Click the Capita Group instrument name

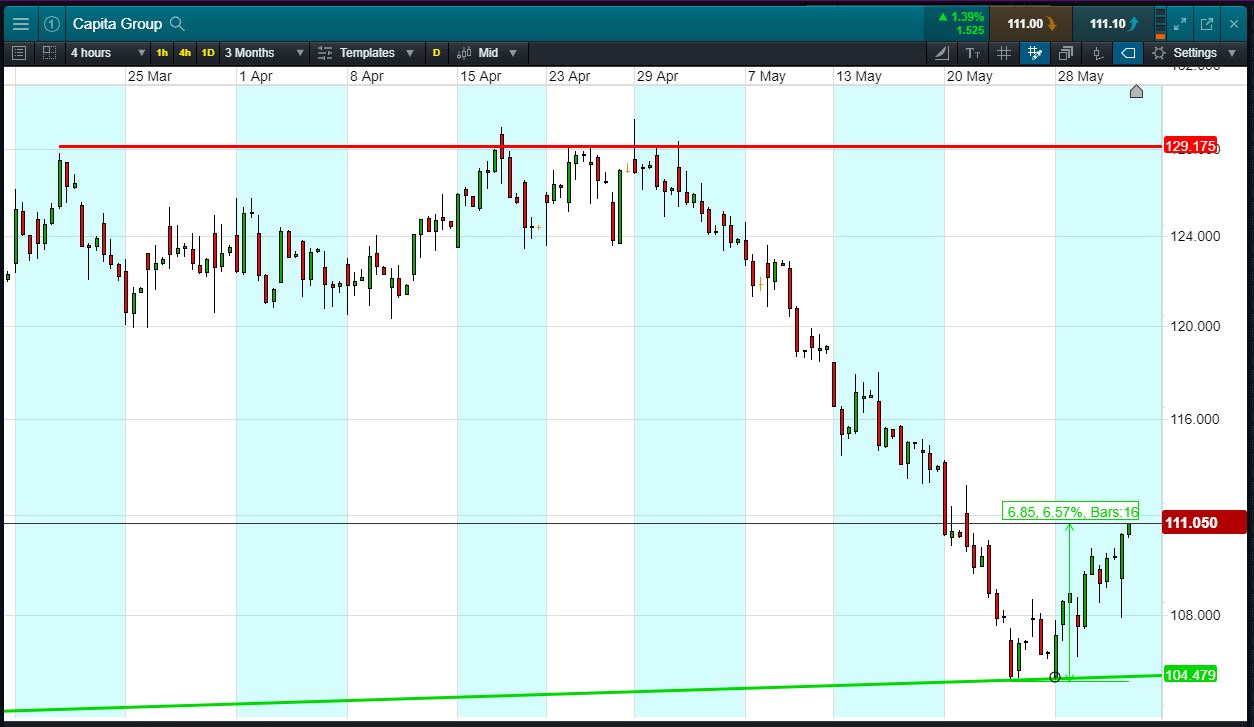pyautogui.click(x=119, y=23)
